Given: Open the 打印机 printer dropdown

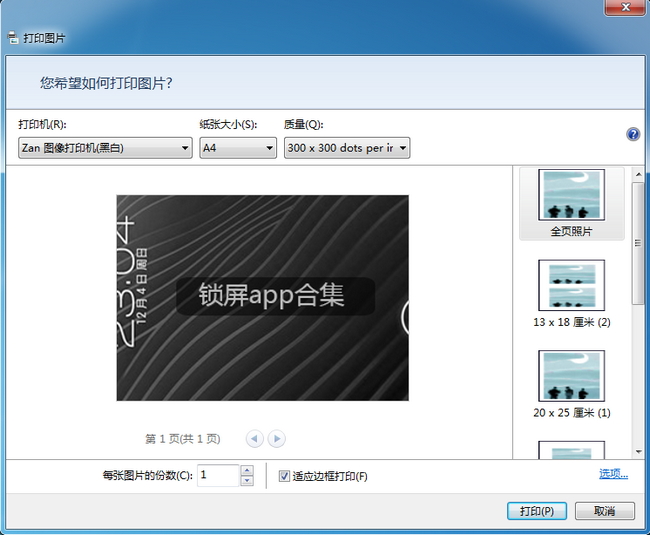Looking at the screenshot, I should 105,148.
